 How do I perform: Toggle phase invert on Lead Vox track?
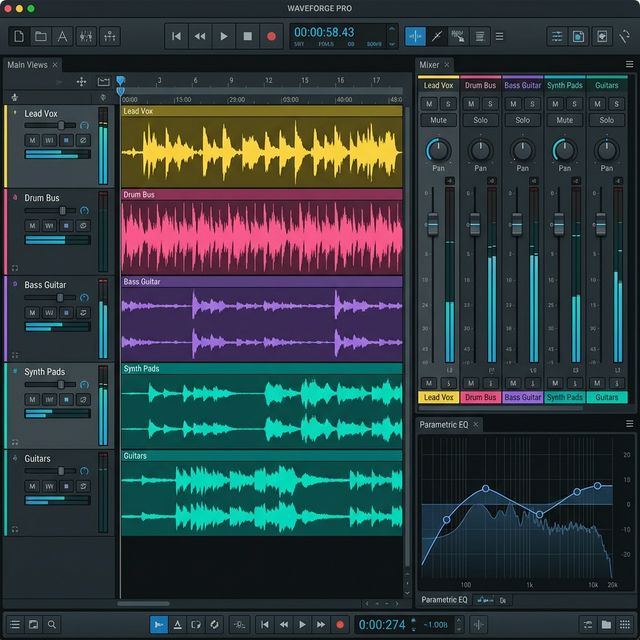(x=83, y=140)
